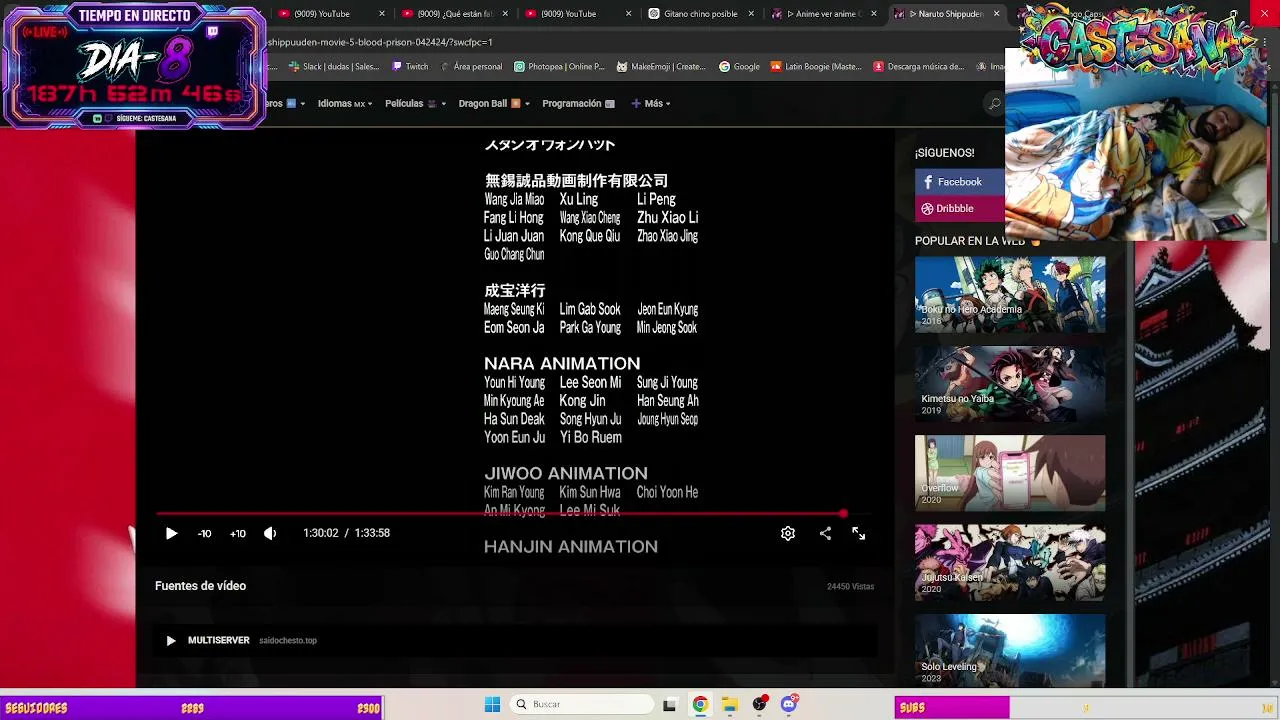Open the Solo Leveling thumbnail
Viewport: 1280px width, 720px height.
tap(1010, 651)
